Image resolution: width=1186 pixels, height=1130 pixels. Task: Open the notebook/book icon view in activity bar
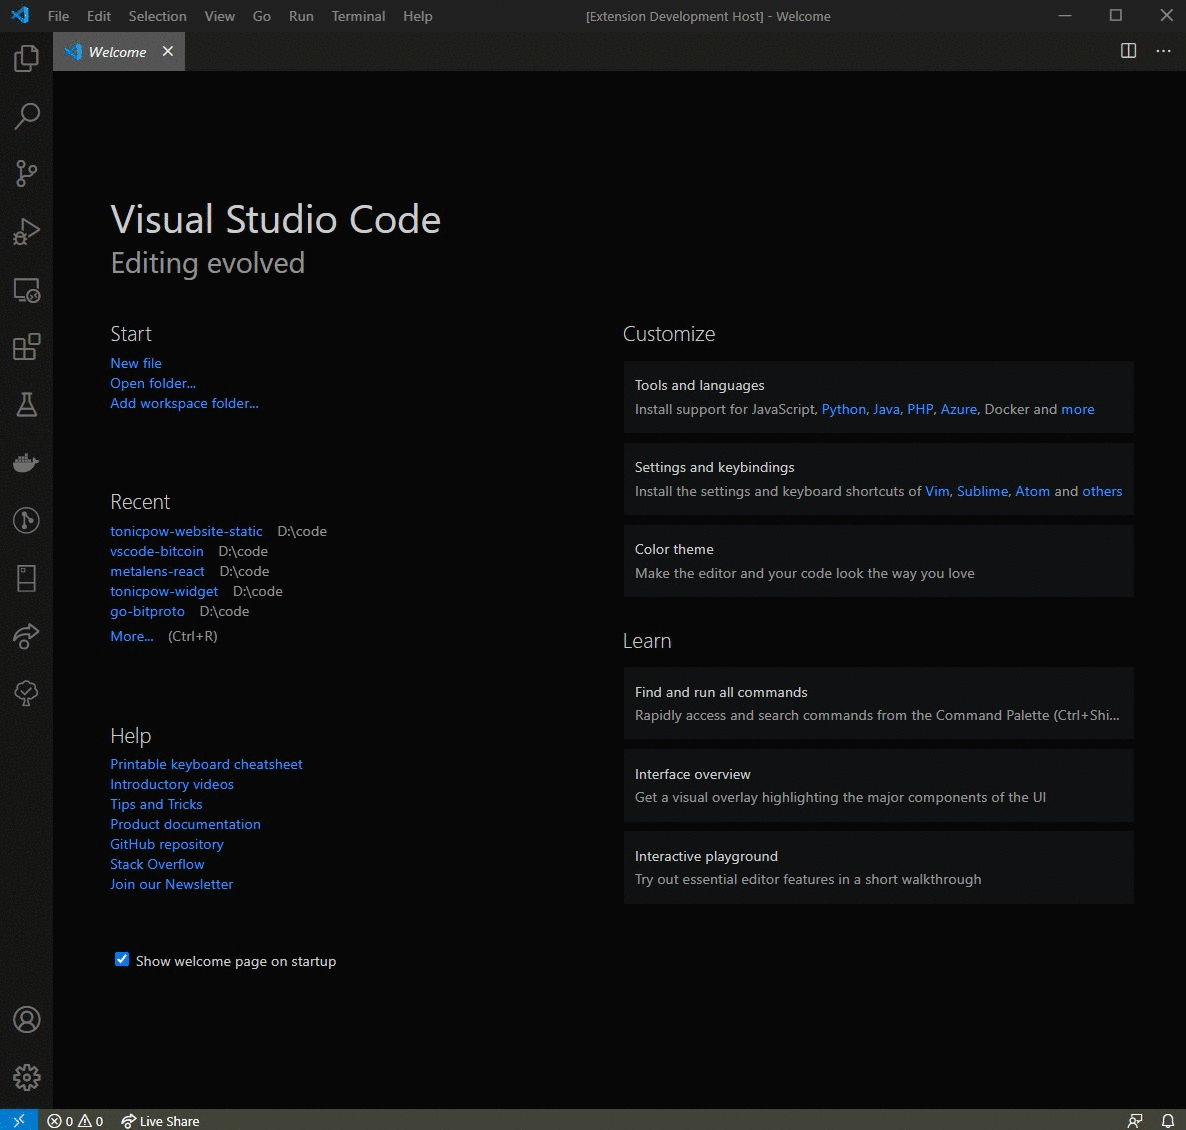tap(26, 579)
